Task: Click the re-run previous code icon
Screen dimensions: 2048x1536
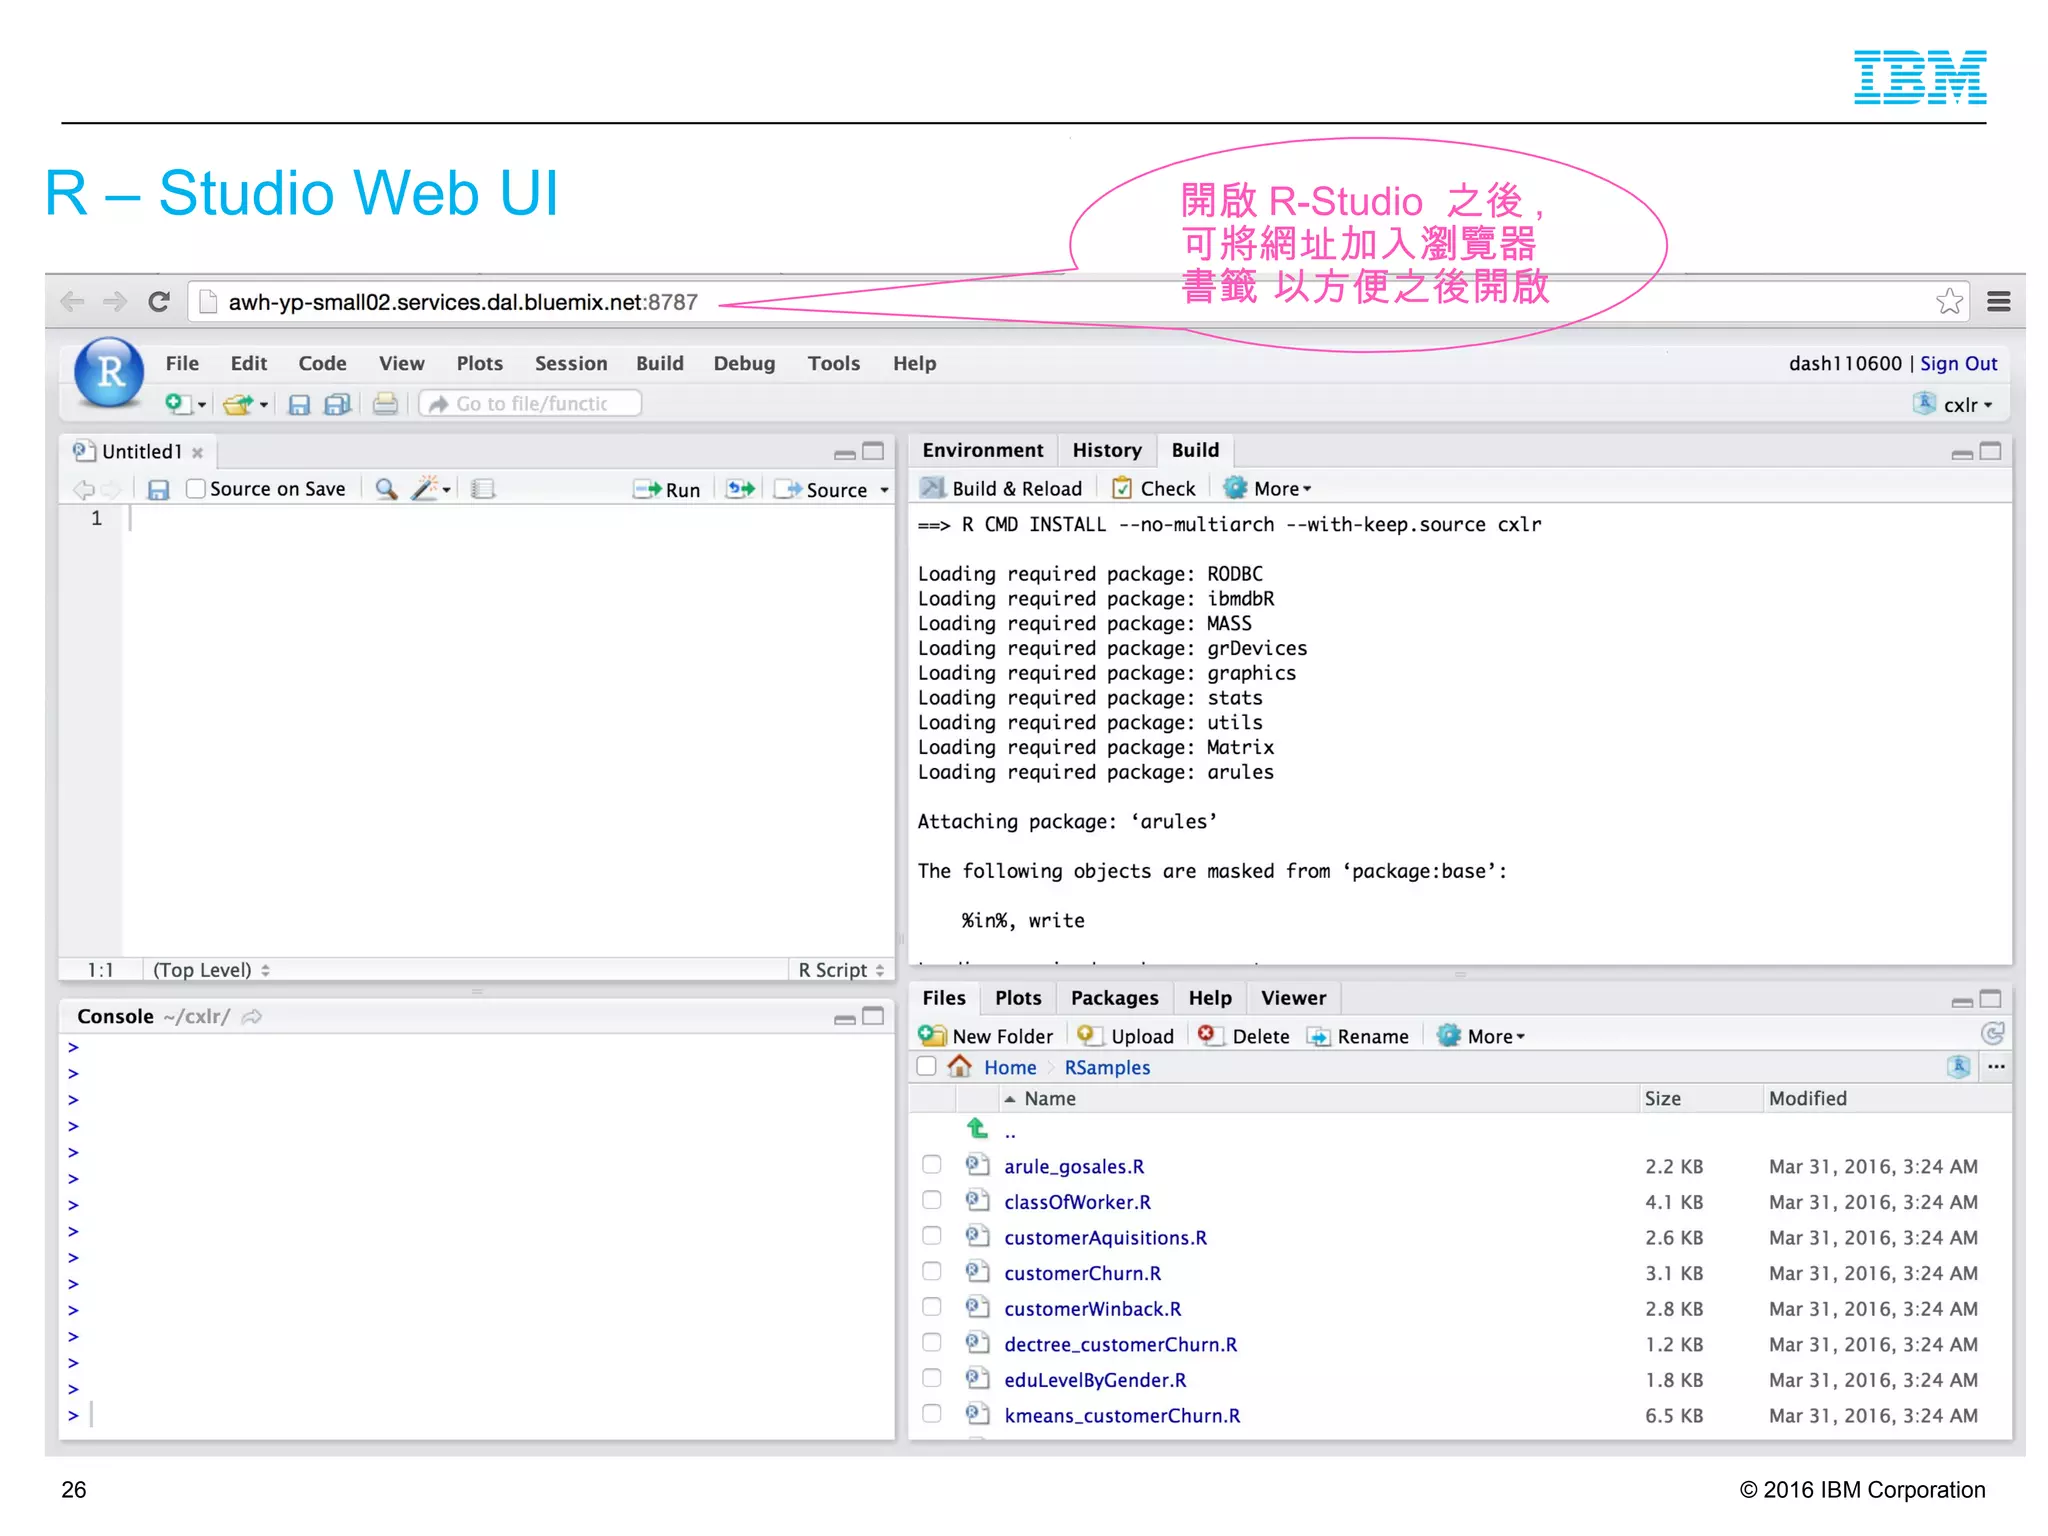Action: pos(741,489)
